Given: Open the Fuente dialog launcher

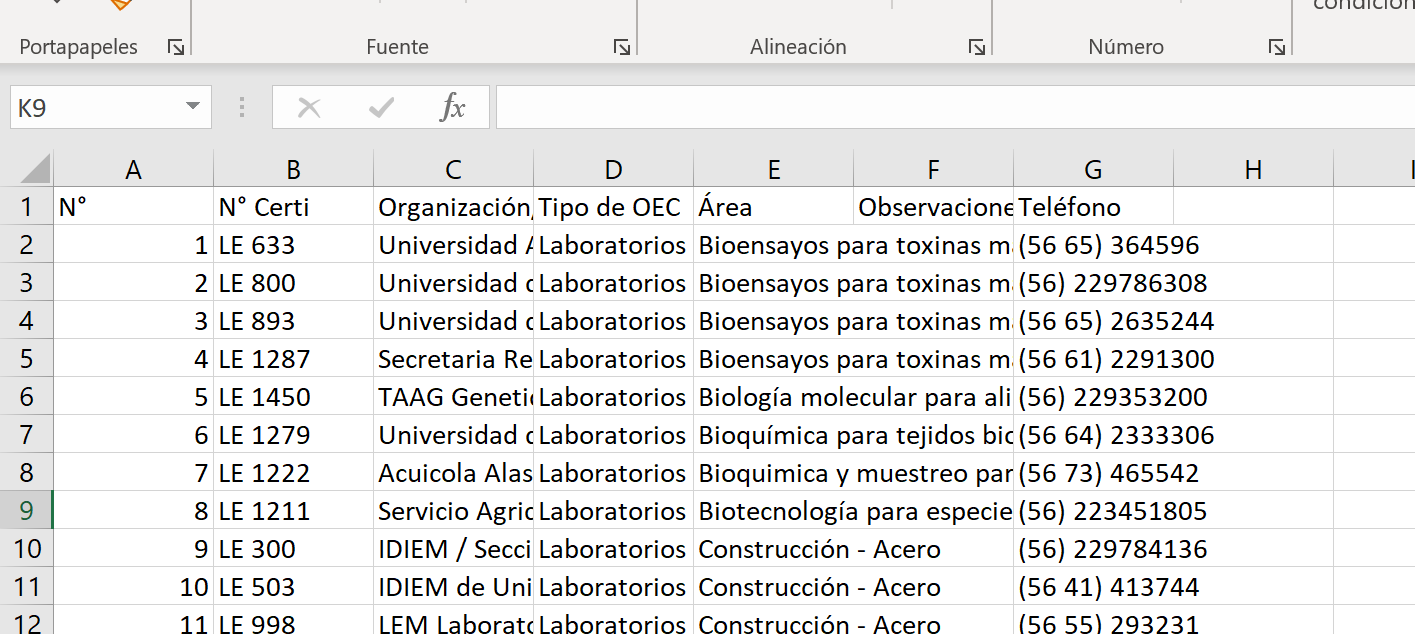Looking at the screenshot, I should tap(622, 47).
